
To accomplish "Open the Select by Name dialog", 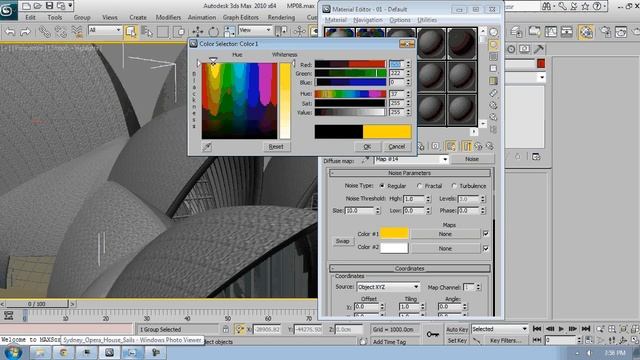I will 147,31.
